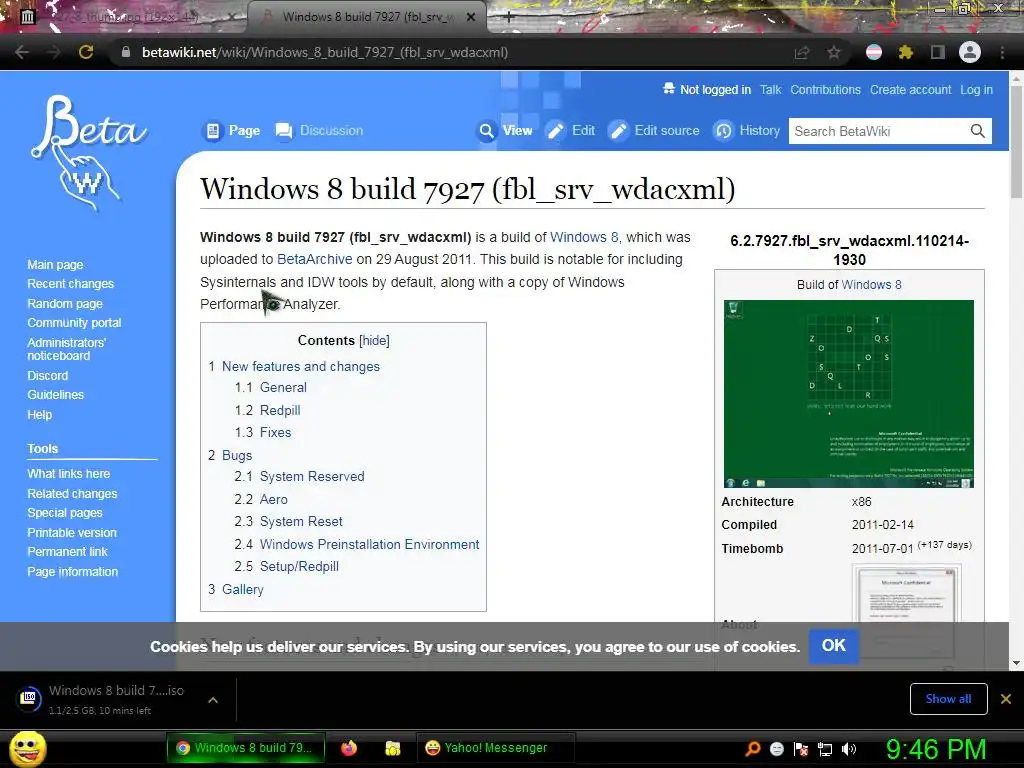Open Recent changes

coord(71,284)
